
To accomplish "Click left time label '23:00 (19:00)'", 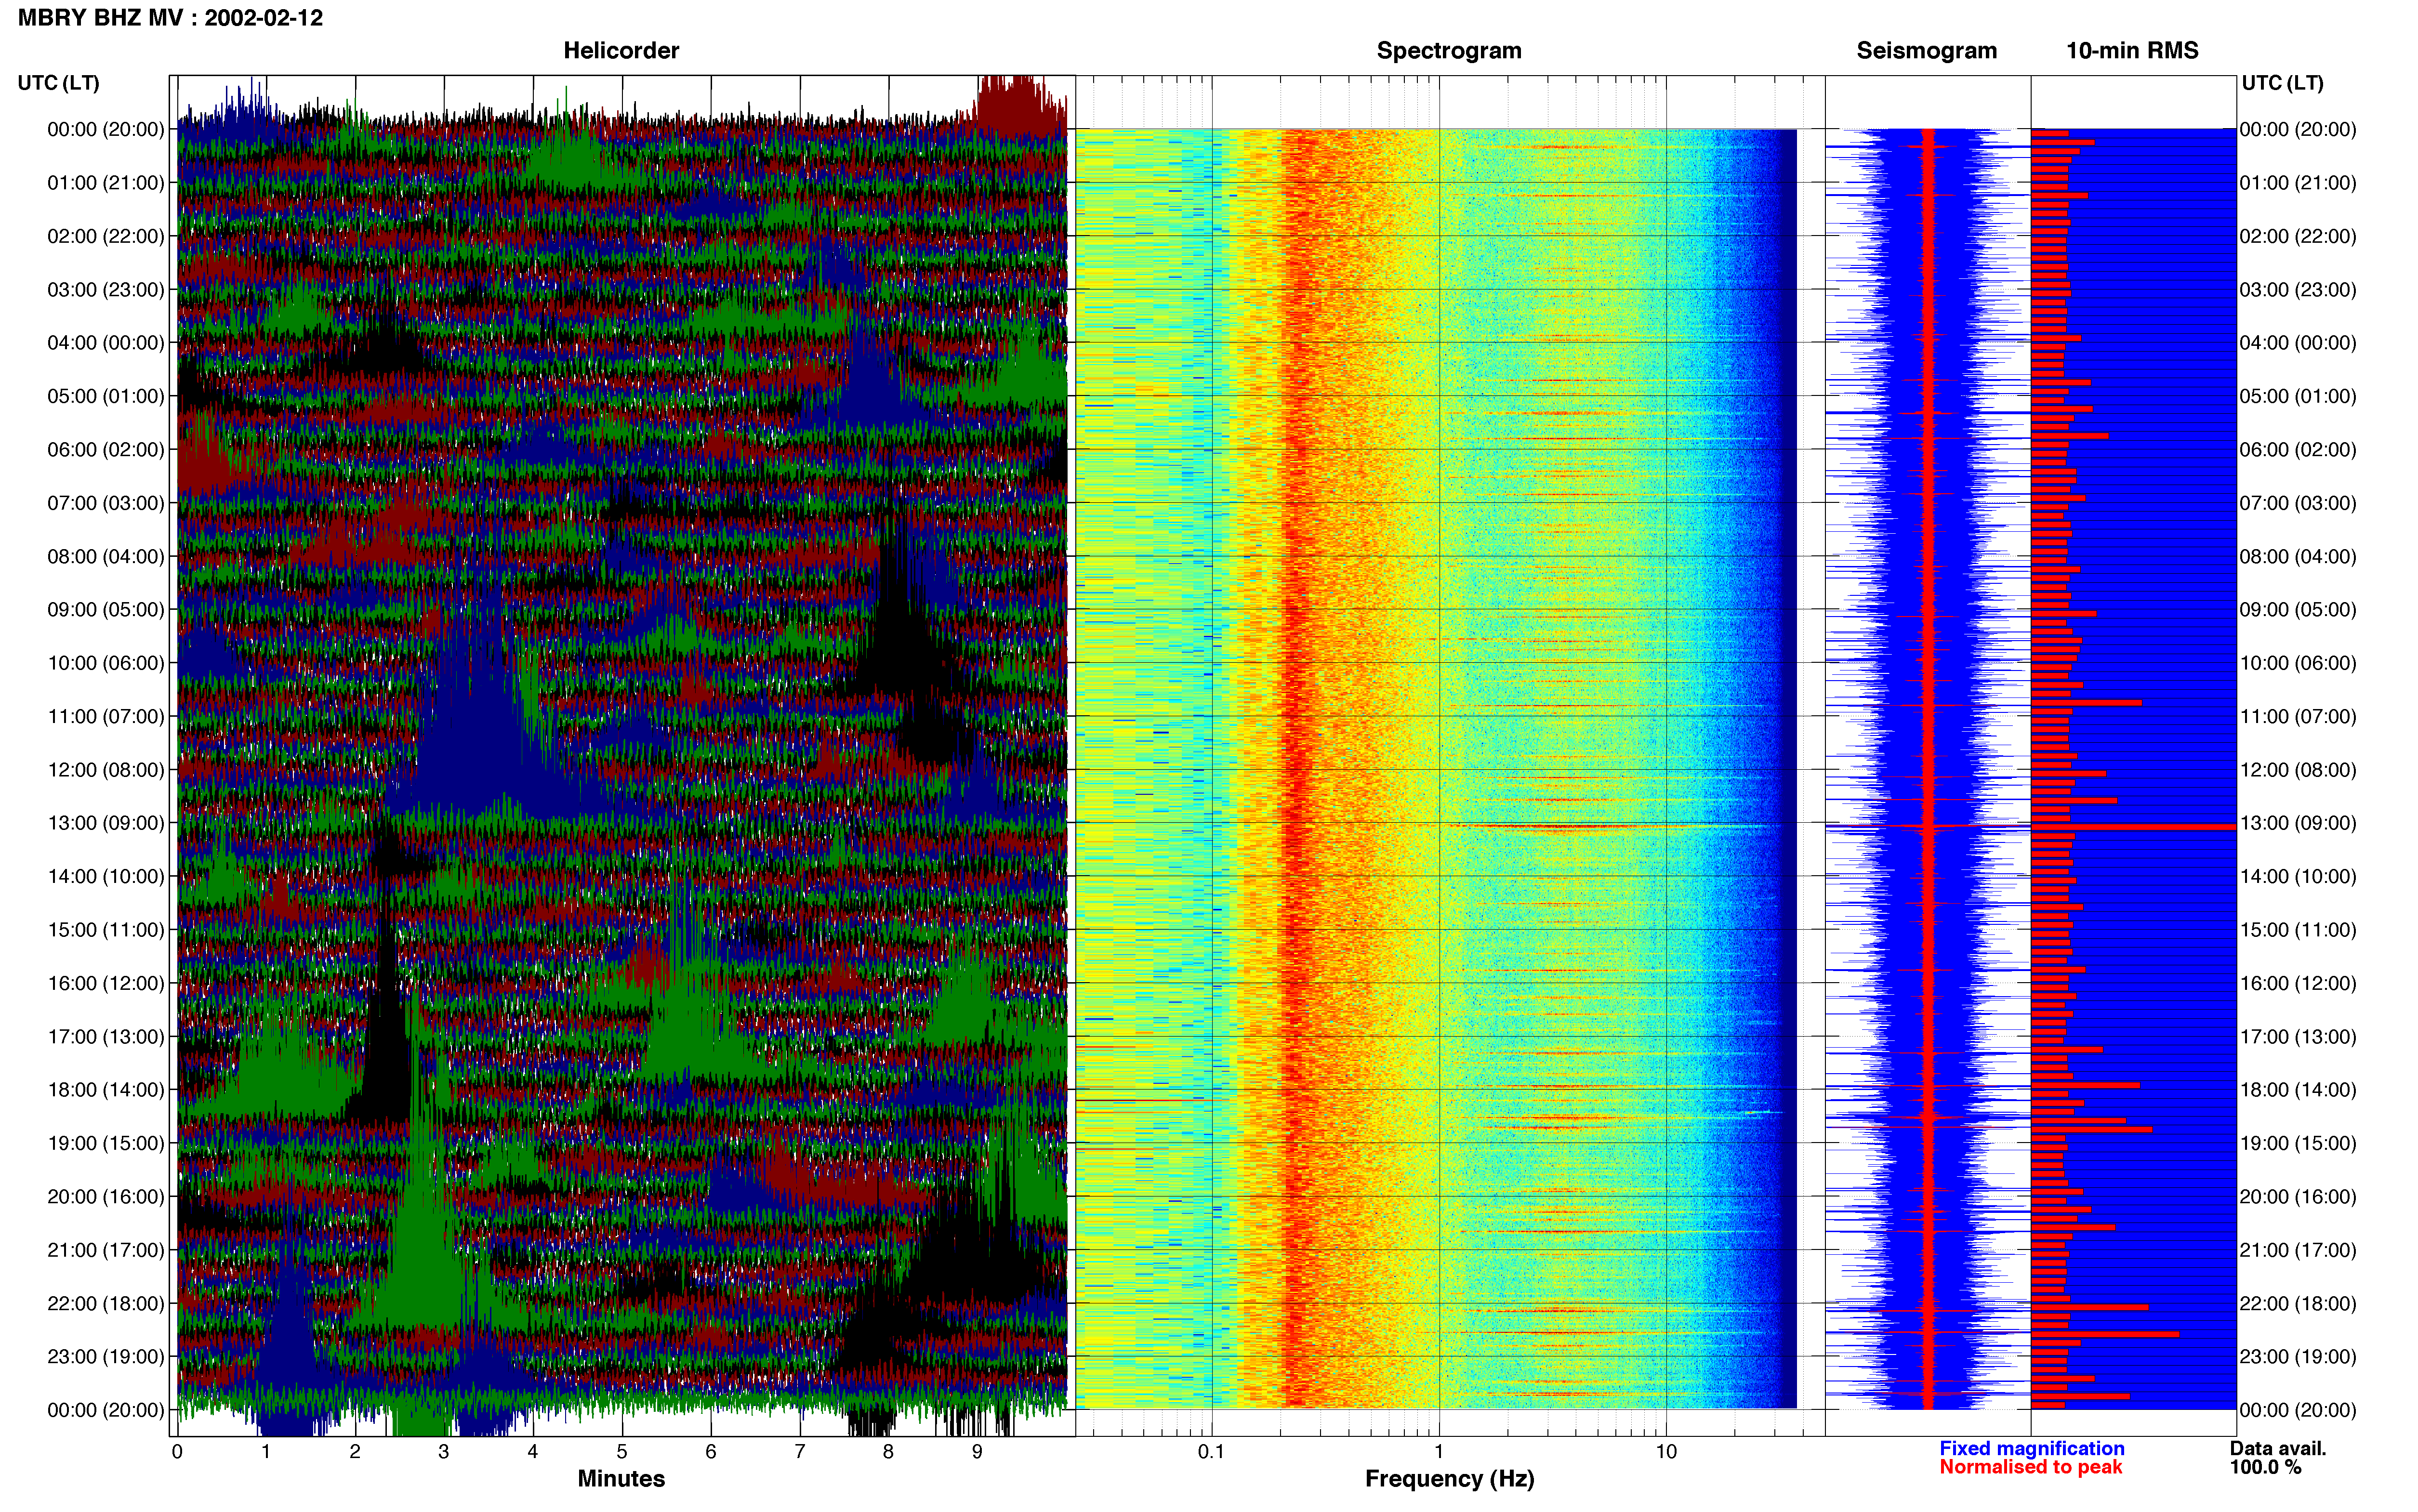I will (106, 1357).
